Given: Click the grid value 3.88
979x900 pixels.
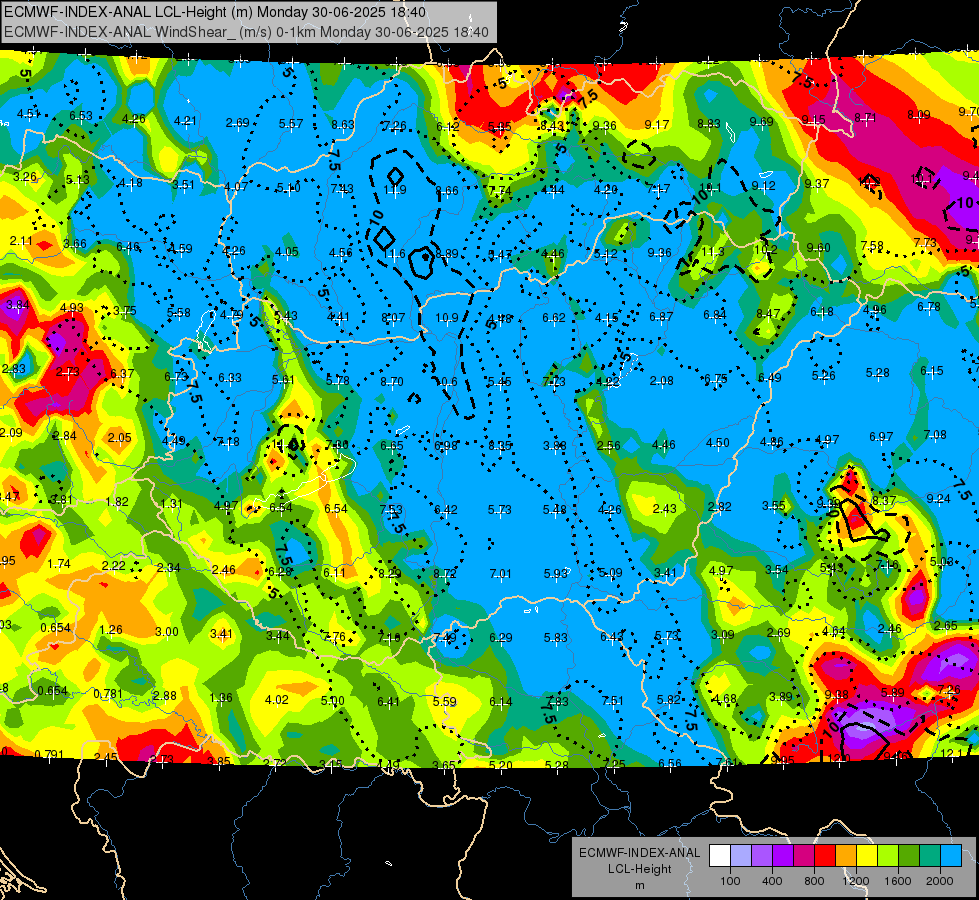Looking at the screenshot, I should [554, 446].
